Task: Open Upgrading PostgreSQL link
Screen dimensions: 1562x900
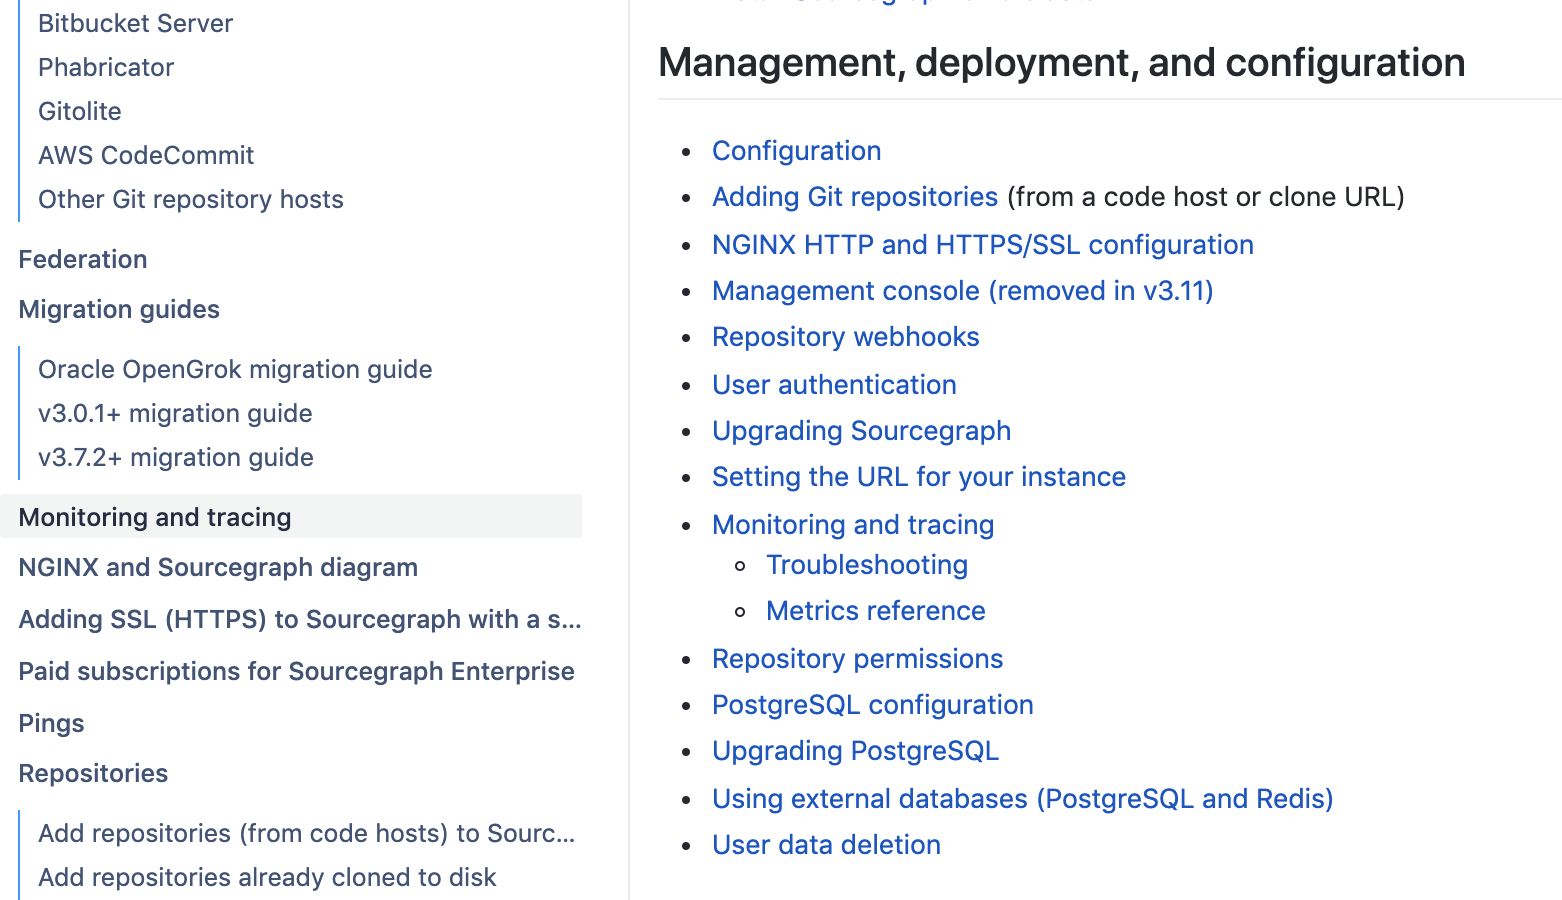Action: click(856, 751)
